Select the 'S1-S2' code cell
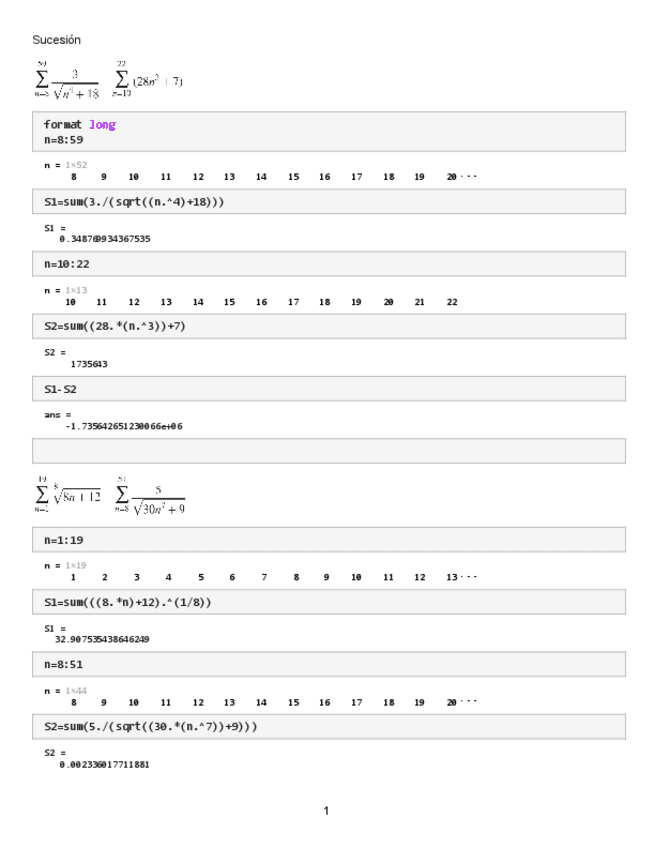 (59, 389)
